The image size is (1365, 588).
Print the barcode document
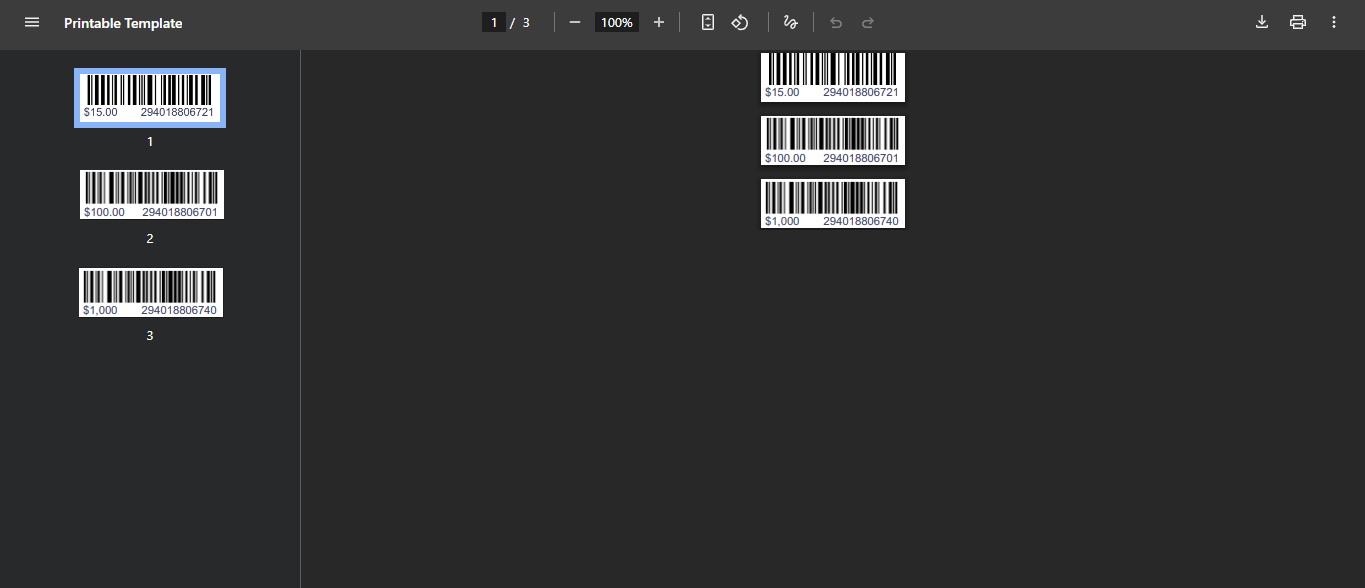1298,22
